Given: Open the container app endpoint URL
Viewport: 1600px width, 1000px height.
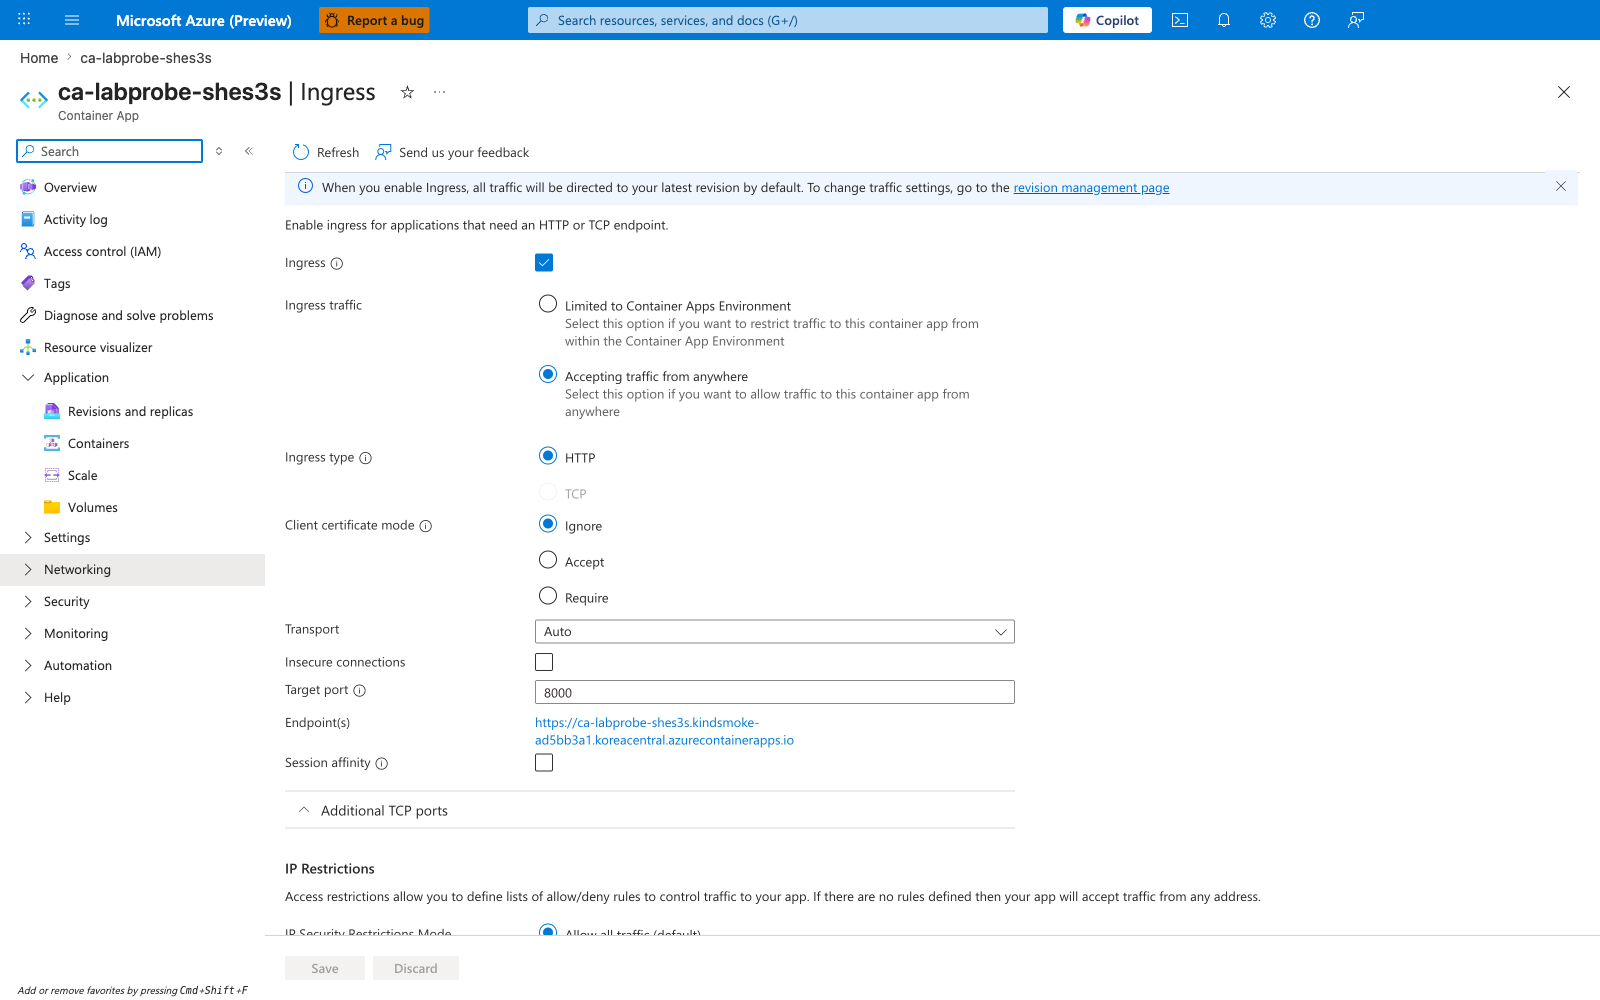Looking at the screenshot, I should coord(664,731).
